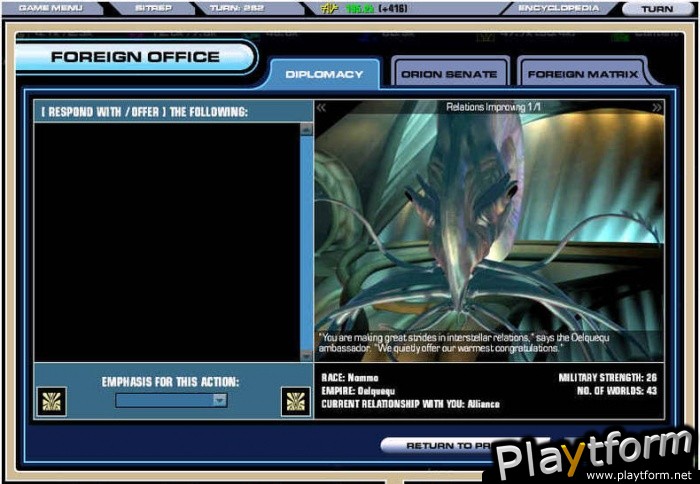The width and height of the screenshot is (700, 484).
Task: Click the Turn counter in top bar
Action: 237,8
